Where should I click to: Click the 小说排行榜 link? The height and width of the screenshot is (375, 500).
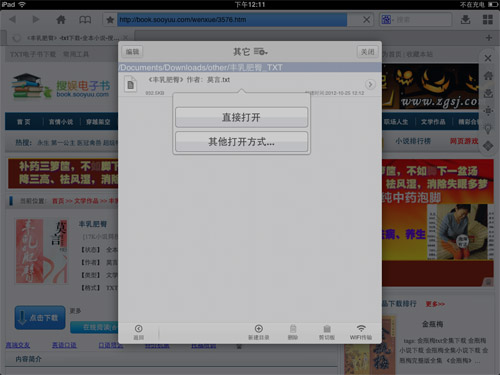(x=413, y=141)
